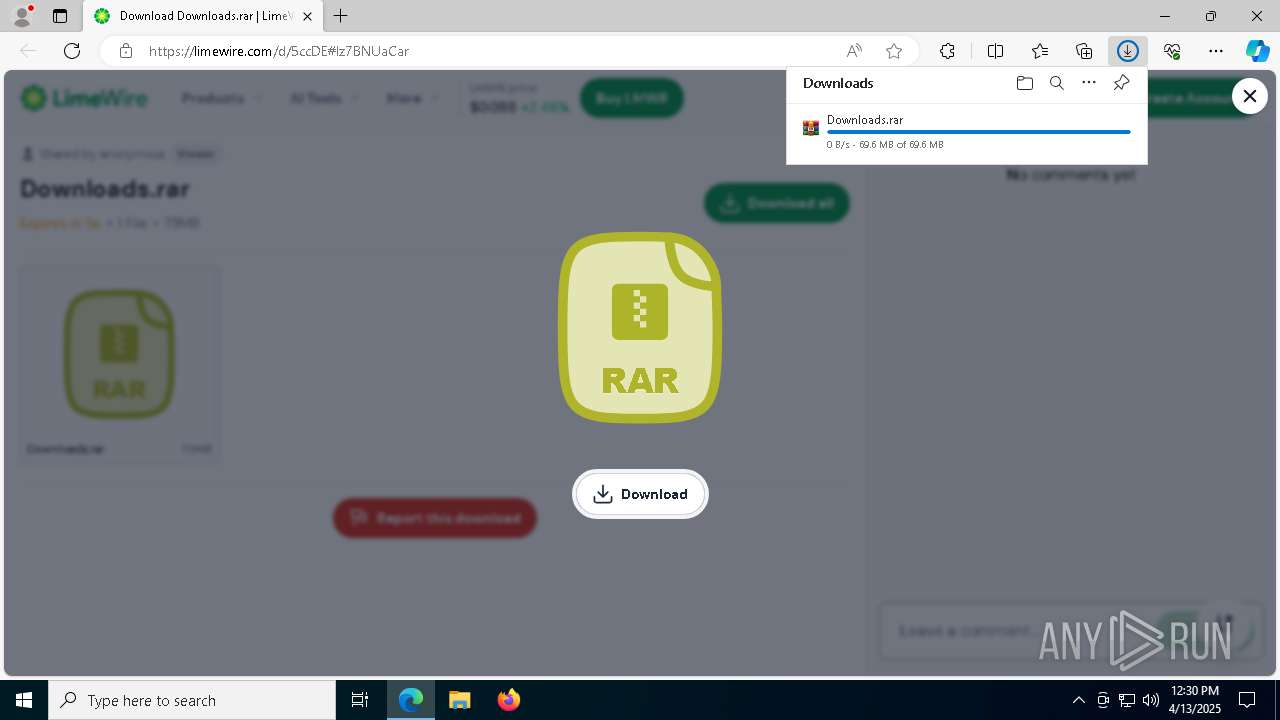Open the tab actions menu icon
The image size is (1280, 720).
(x=60, y=16)
